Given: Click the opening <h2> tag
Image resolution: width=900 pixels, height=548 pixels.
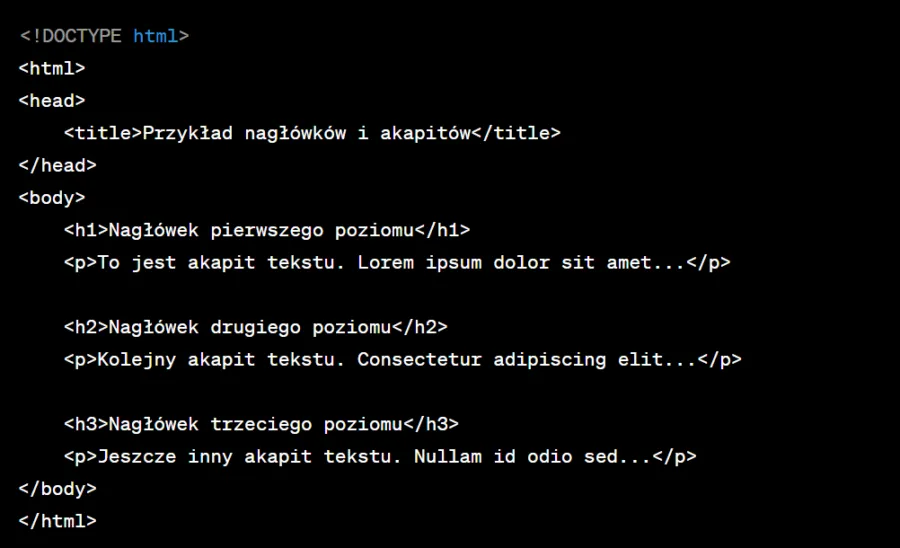Looking at the screenshot, I should click(86, 327).
